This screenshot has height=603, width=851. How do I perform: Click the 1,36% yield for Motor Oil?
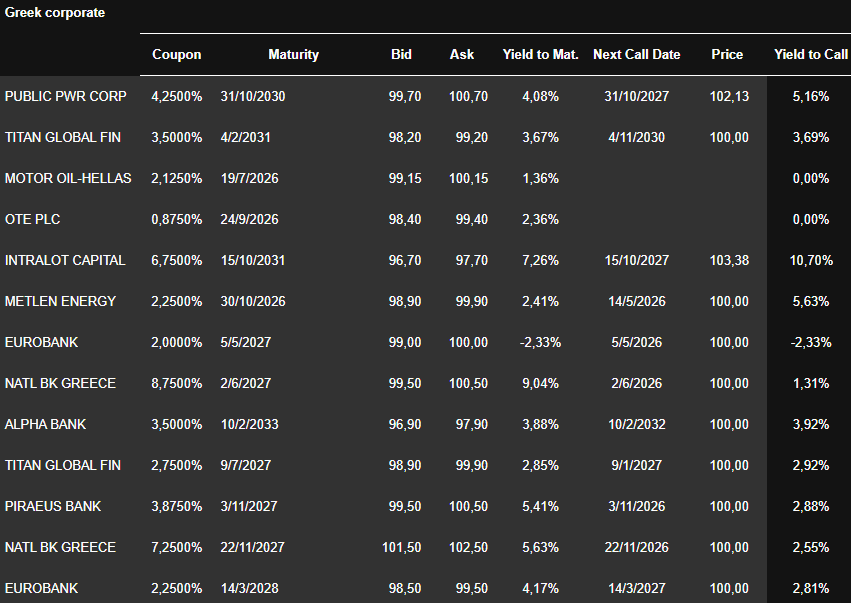point(541,178)
